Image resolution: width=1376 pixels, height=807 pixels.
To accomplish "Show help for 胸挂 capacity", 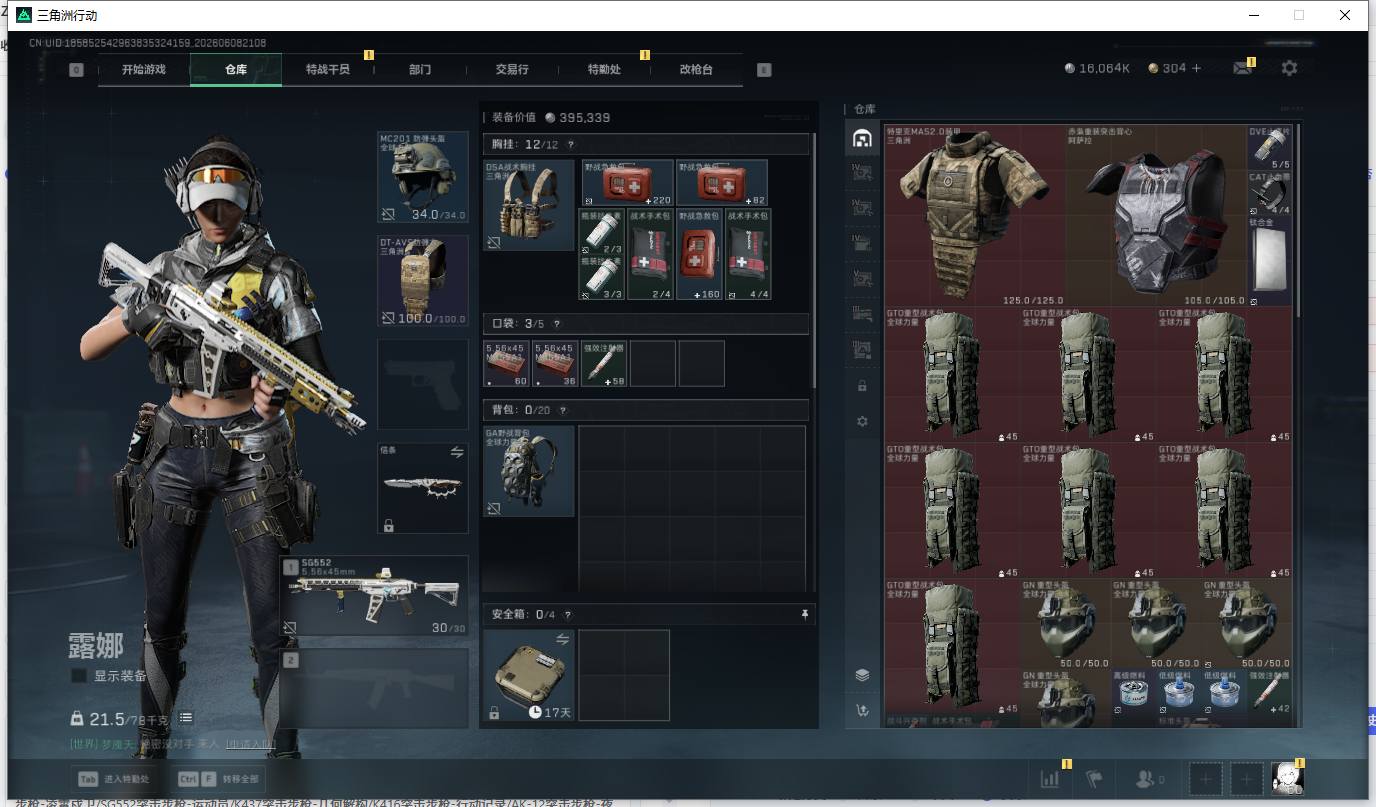I will pyautogui.click(x=571, y=145).
